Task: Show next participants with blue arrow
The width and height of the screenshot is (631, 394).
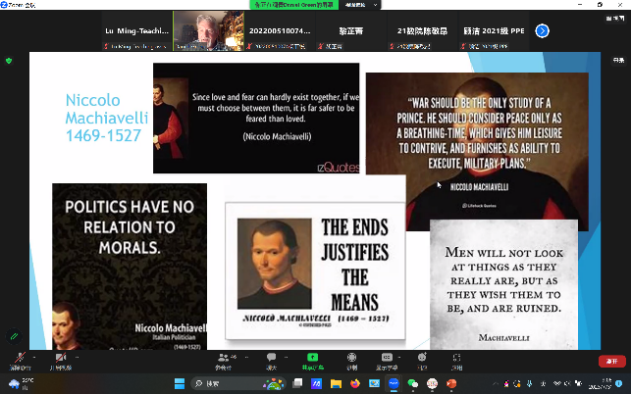Action: pos(542,31)
